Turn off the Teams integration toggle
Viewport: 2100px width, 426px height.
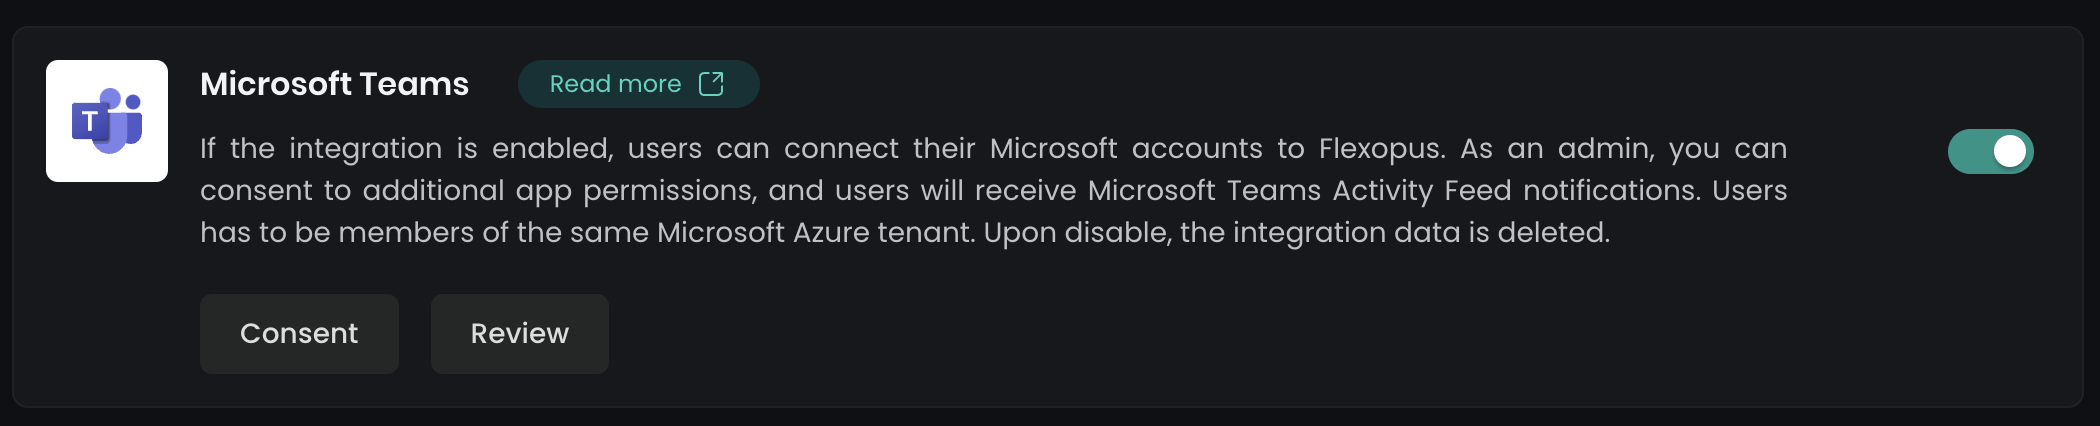point(1990,152)
